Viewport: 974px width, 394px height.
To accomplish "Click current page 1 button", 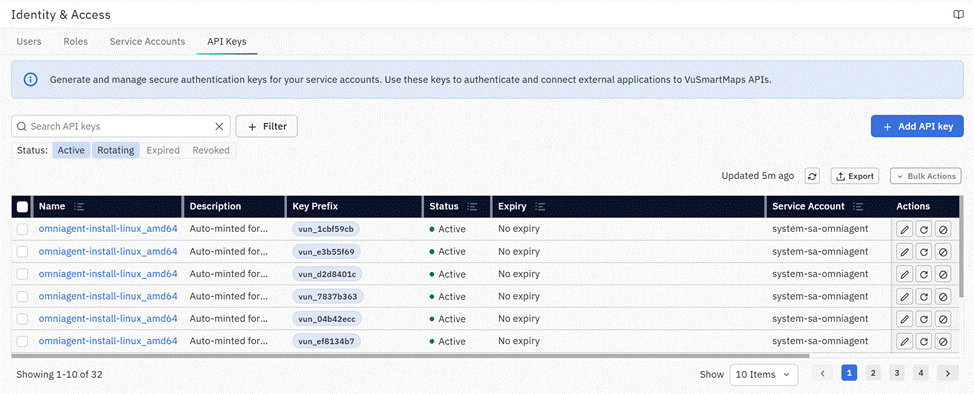I will tap(849, 373).
